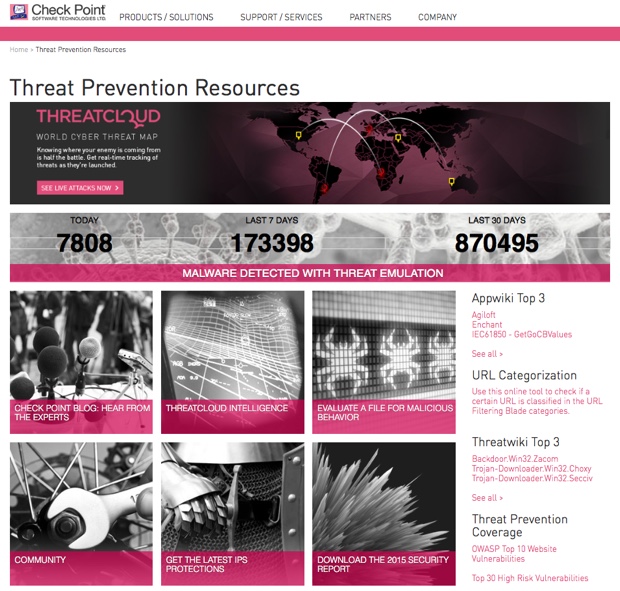Image resolution: width=620 pixels, height=591 pixels.
Task: Open the Enchant Appwiki link
Action: 487,325
